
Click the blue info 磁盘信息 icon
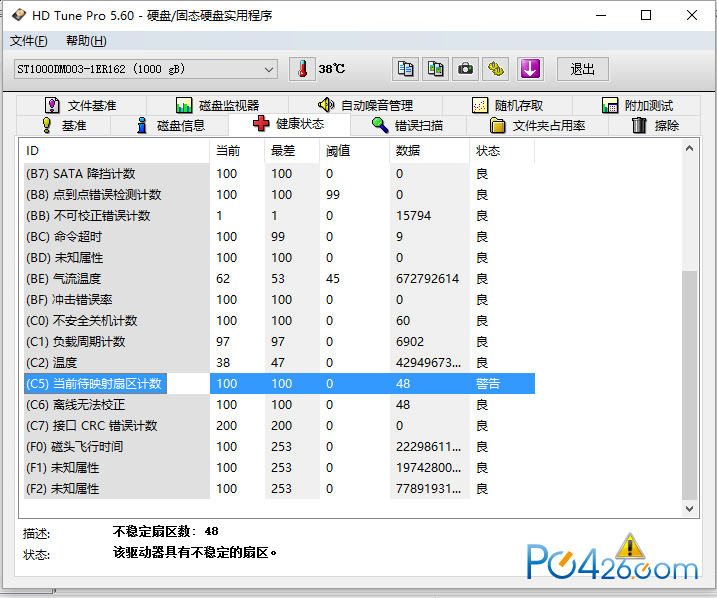(142, 125)
